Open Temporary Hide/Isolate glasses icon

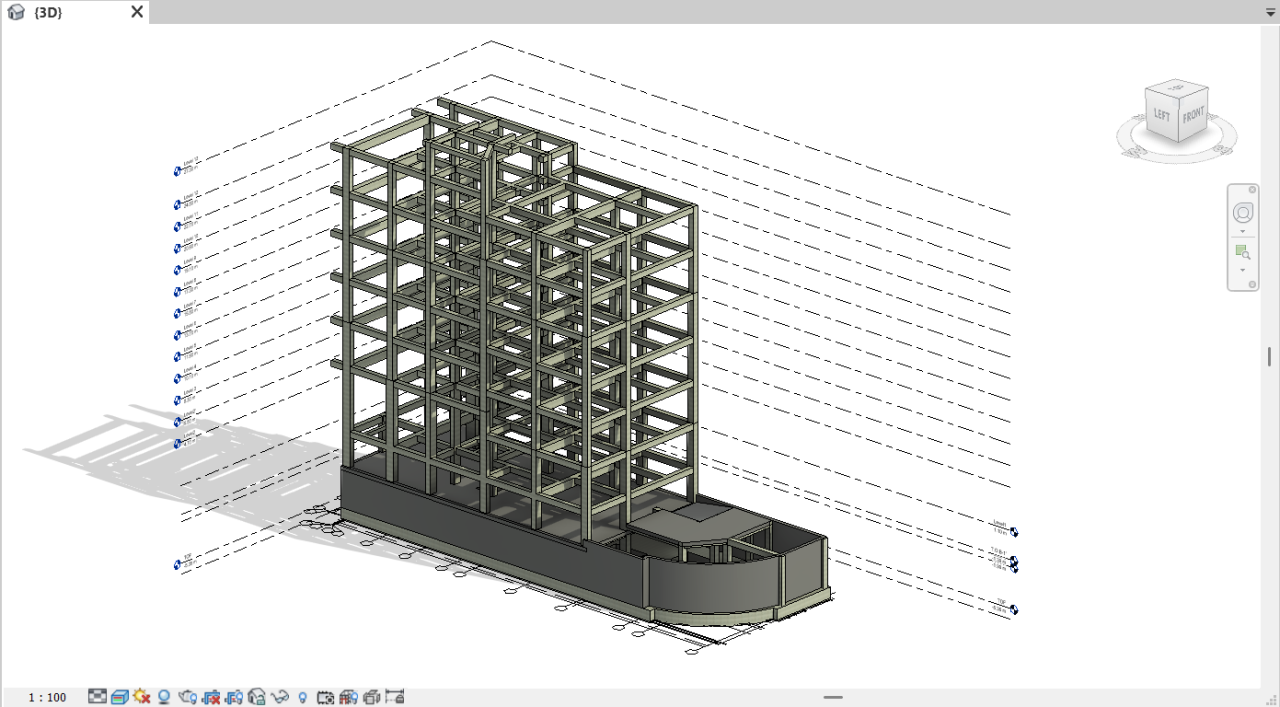click(280, 697)
